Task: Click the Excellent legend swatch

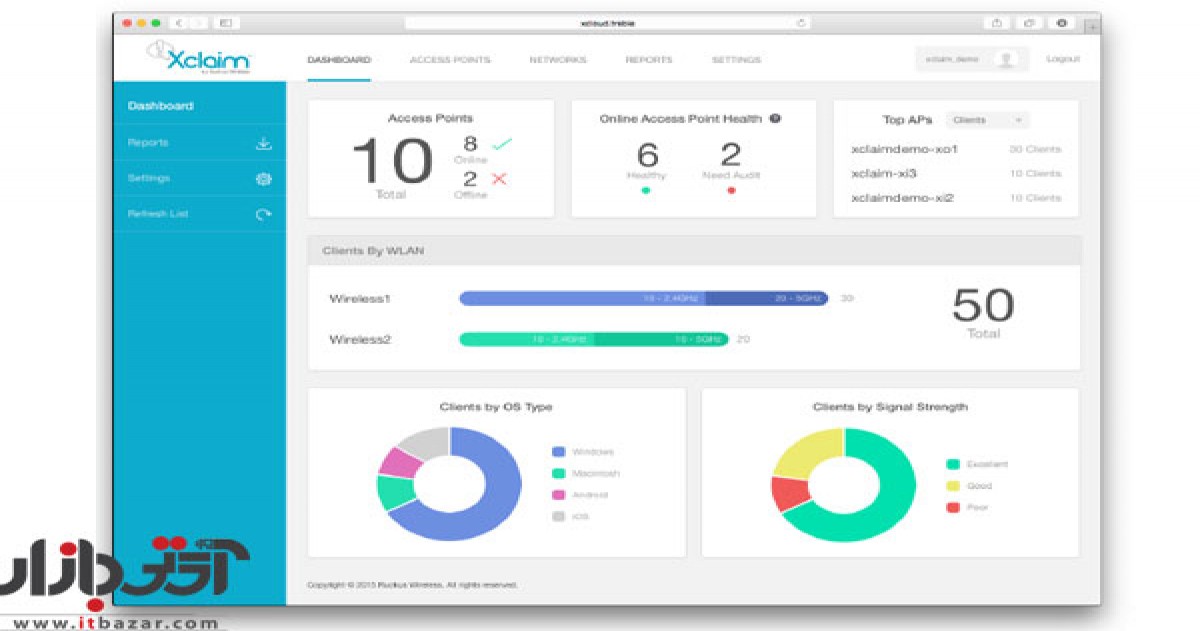Action: pos(953,464)
